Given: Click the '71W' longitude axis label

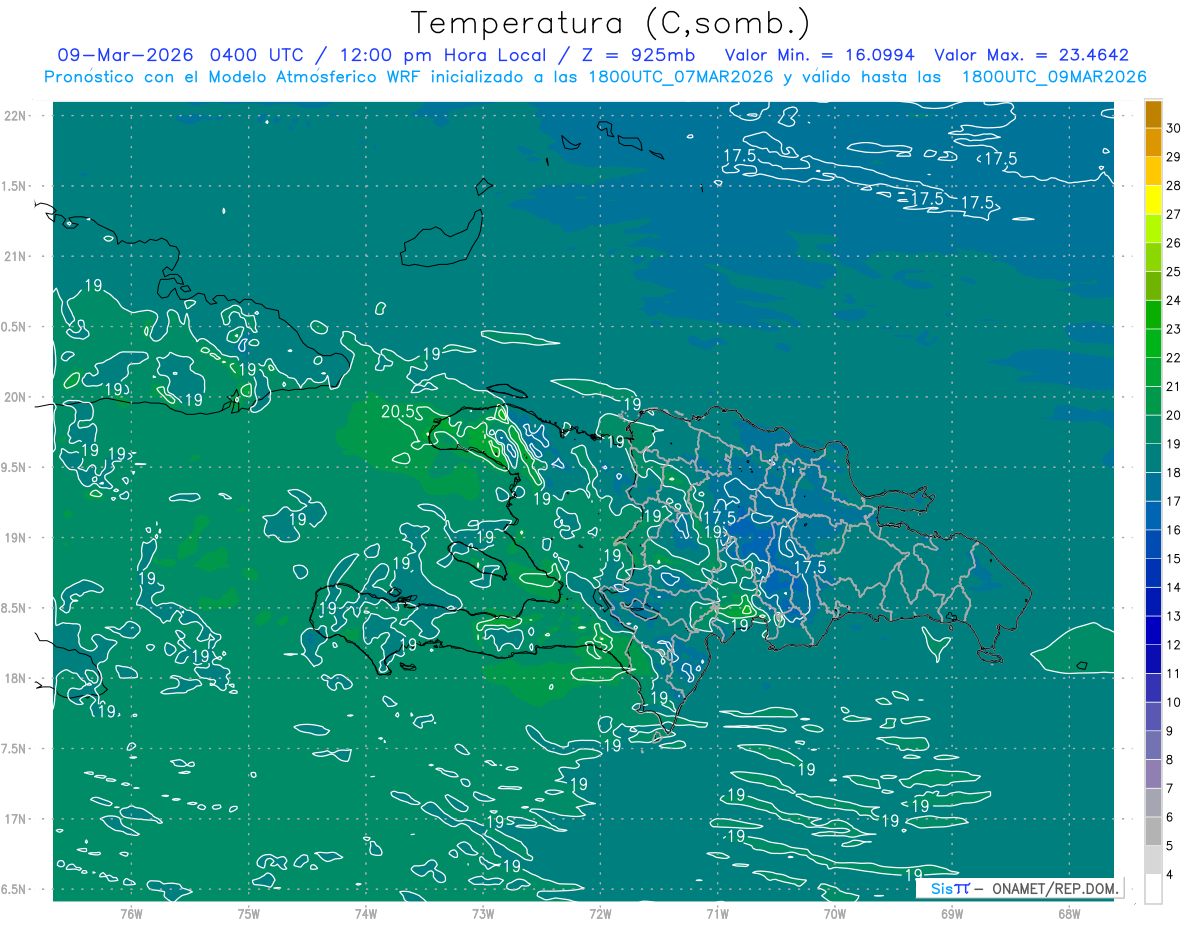Looking at the screenshot, I should (717, 914).
